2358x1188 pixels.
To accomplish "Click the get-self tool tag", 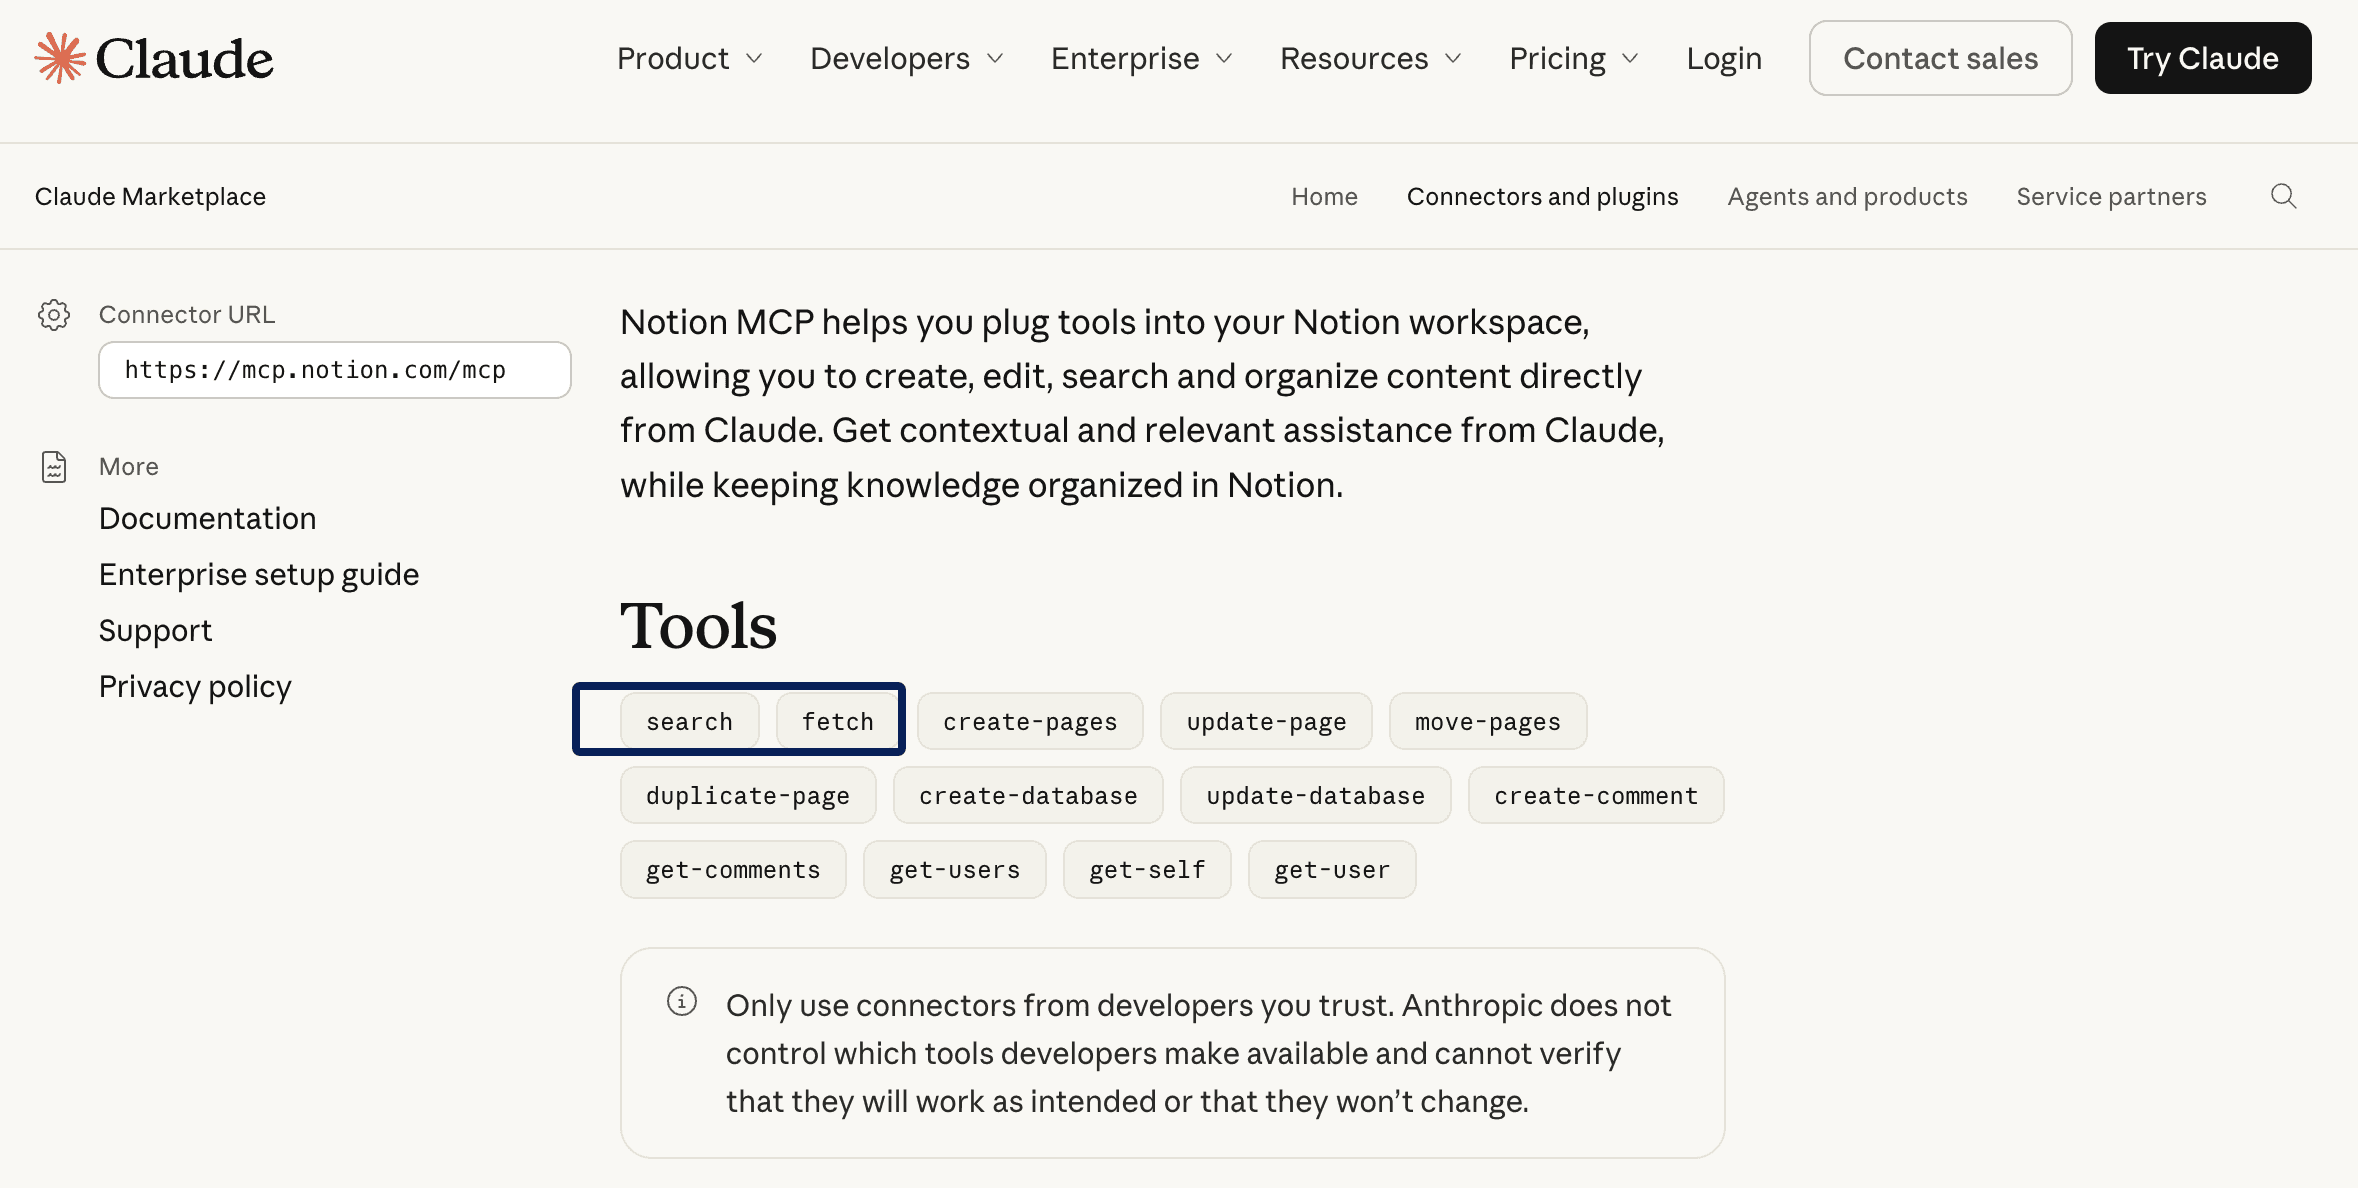I will coord(1147,869).
